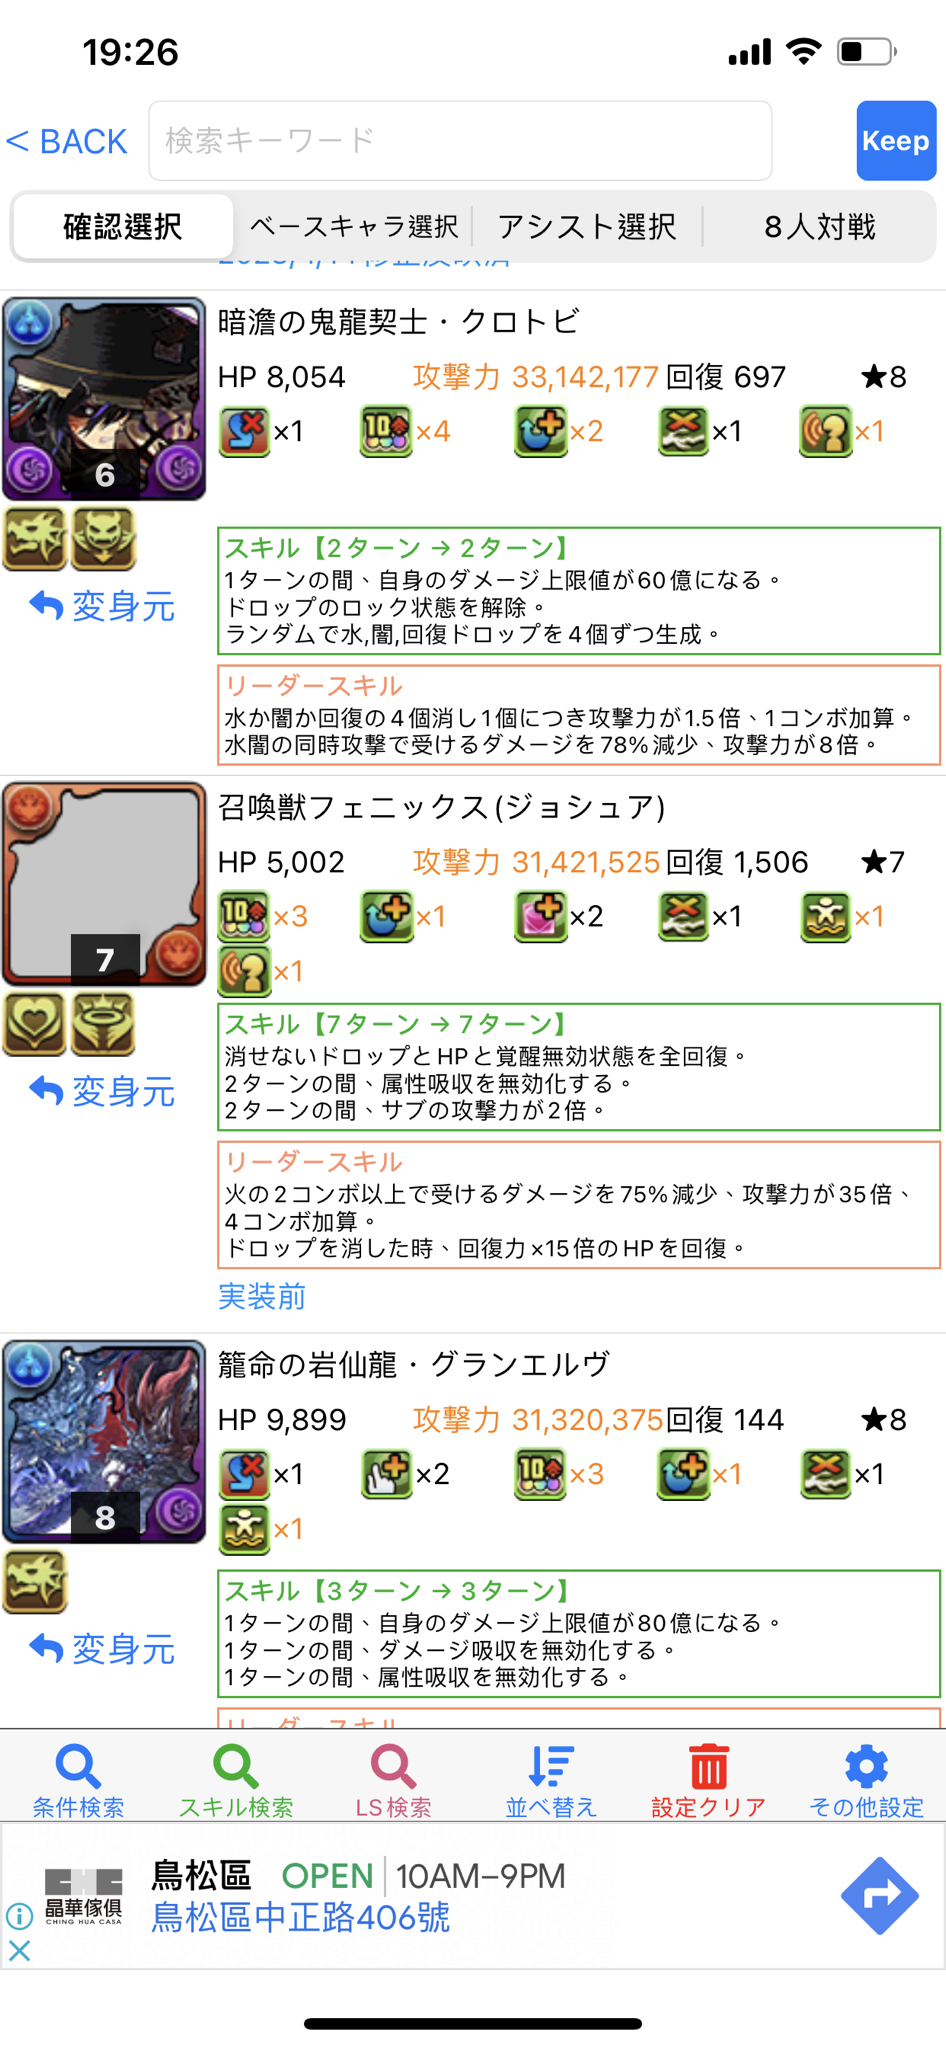Image resolution: width=946 pixels, height=2048 pixels.
Task: Focus the 検索キーワード search field
Action: pos(460,141)
